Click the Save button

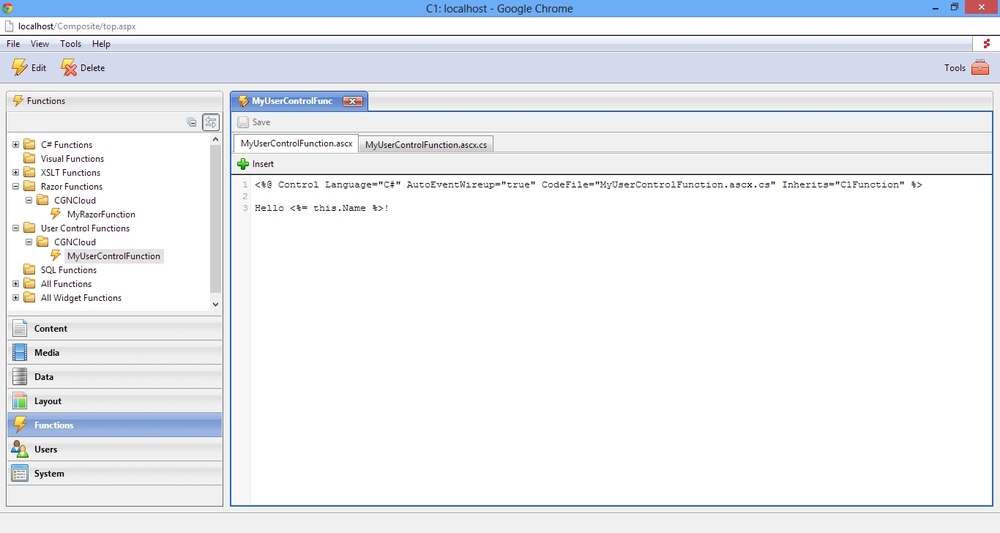point(254,122)
